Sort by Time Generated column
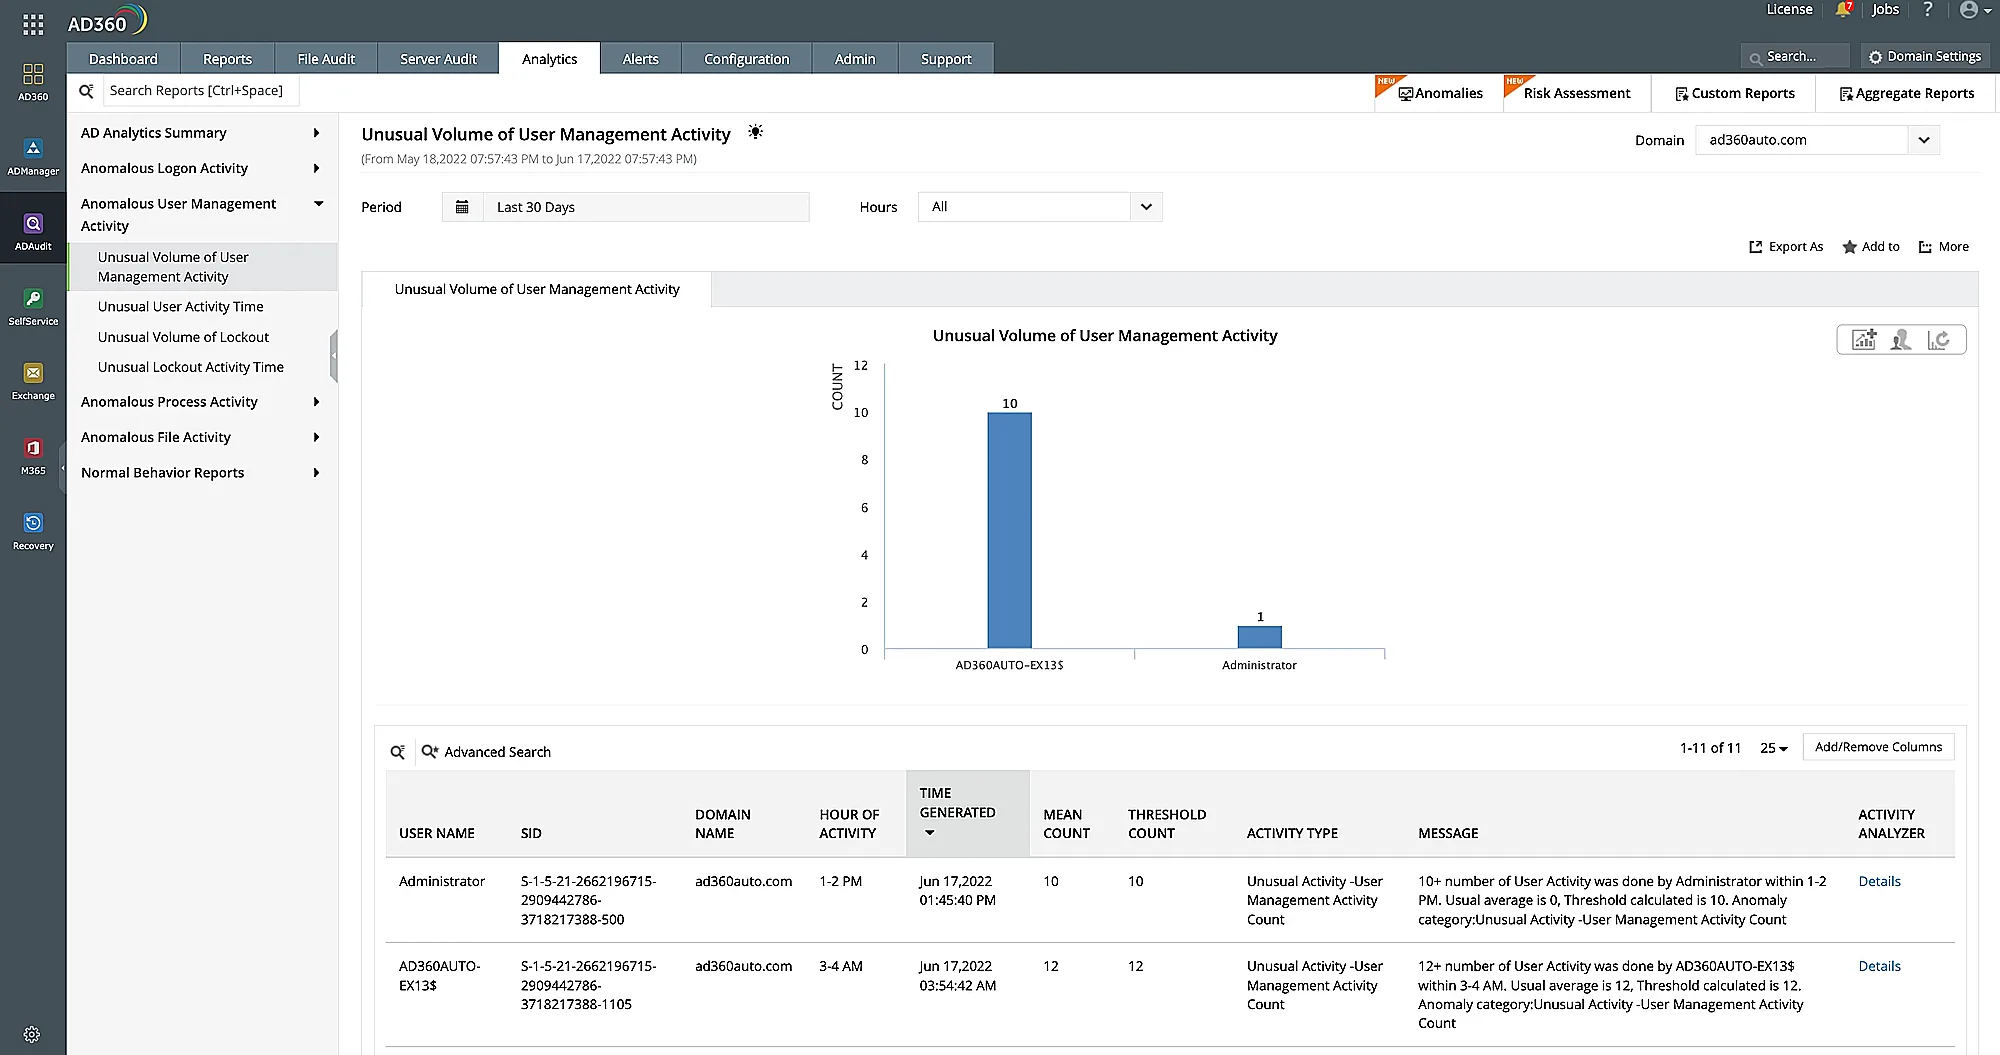 pyautogui.click(x=967, y=813)
